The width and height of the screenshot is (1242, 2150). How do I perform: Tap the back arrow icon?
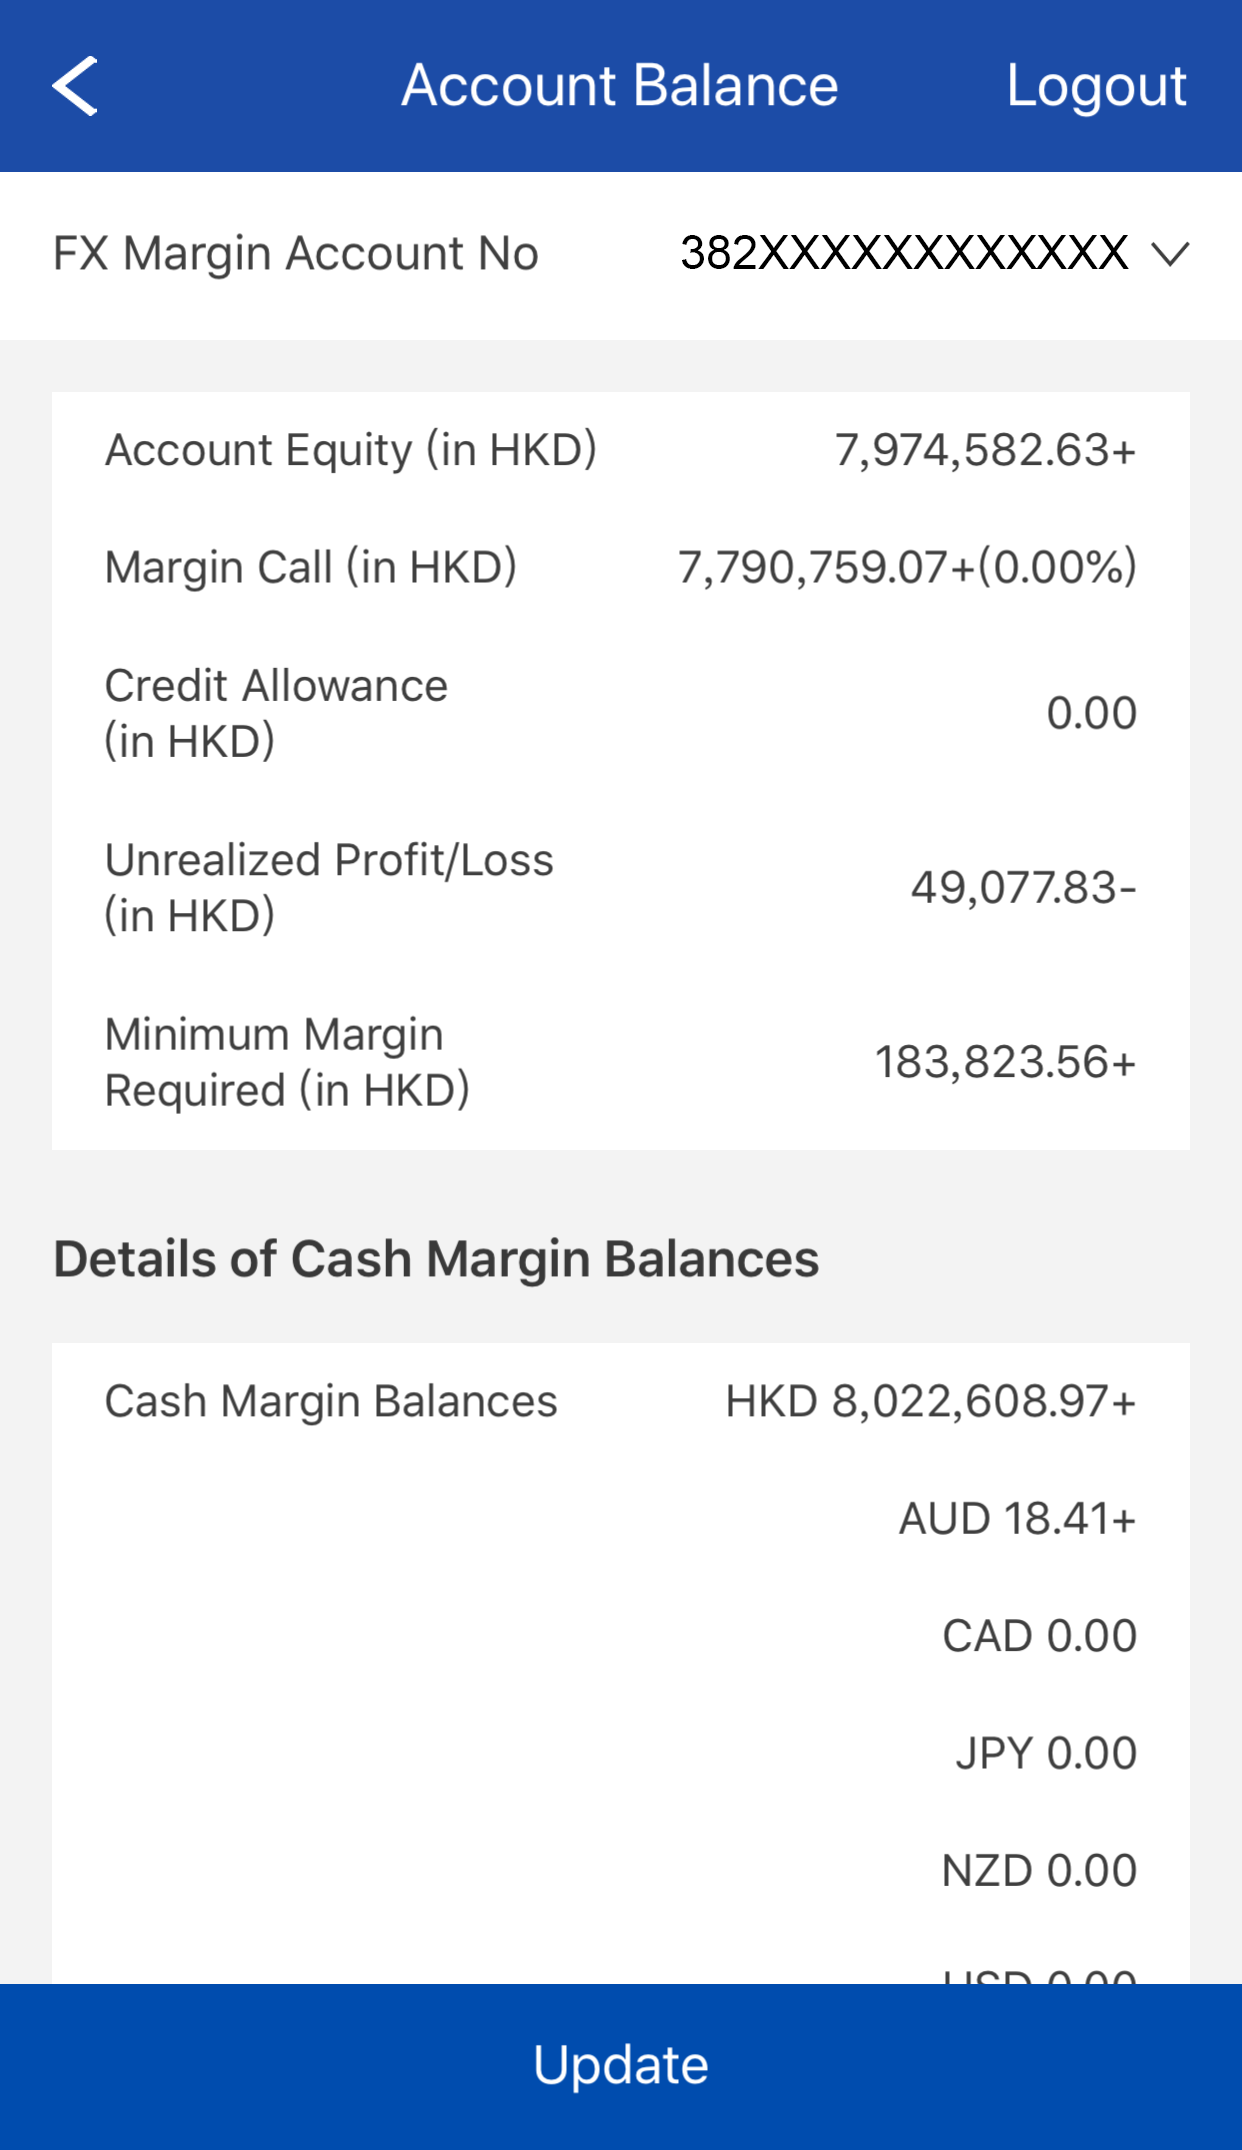pos(75,86)
